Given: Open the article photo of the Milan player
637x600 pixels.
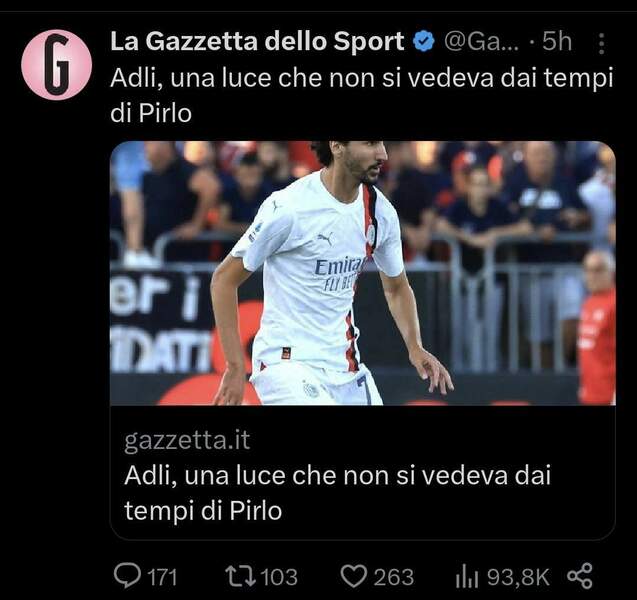Looking at the screenshot, I should coord(363,273).
